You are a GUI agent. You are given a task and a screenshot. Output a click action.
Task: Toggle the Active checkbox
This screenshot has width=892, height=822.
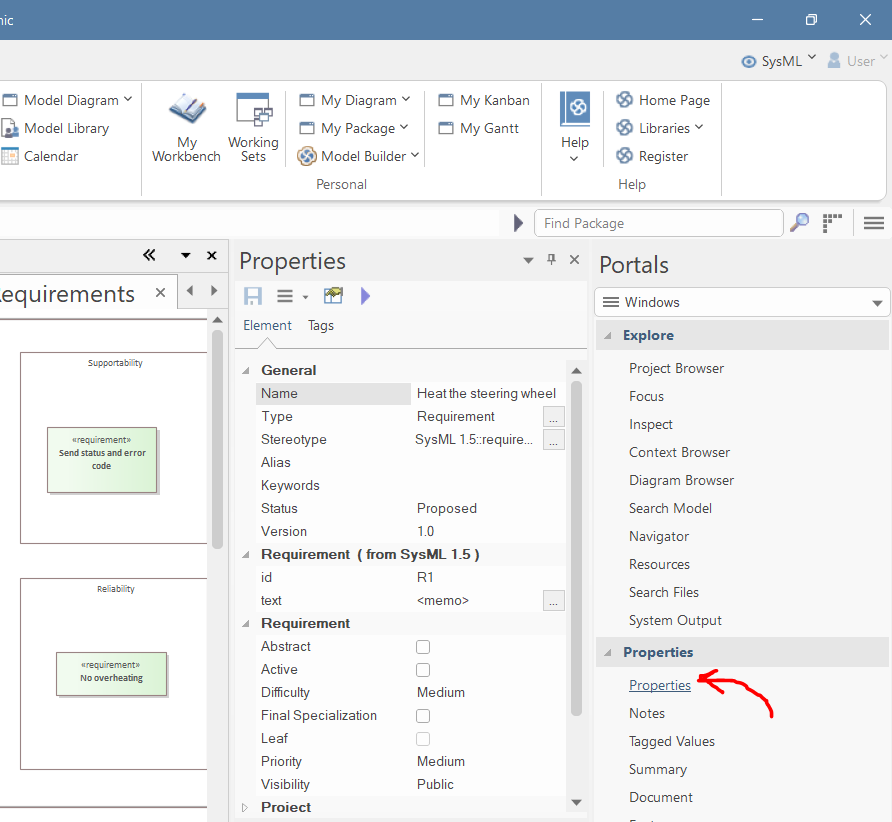tap(423, 670)
